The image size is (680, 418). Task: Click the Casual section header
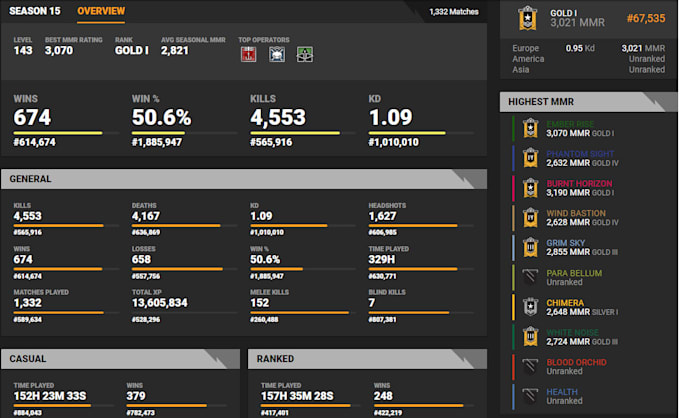pyautogui.click(x=120, y=359)
